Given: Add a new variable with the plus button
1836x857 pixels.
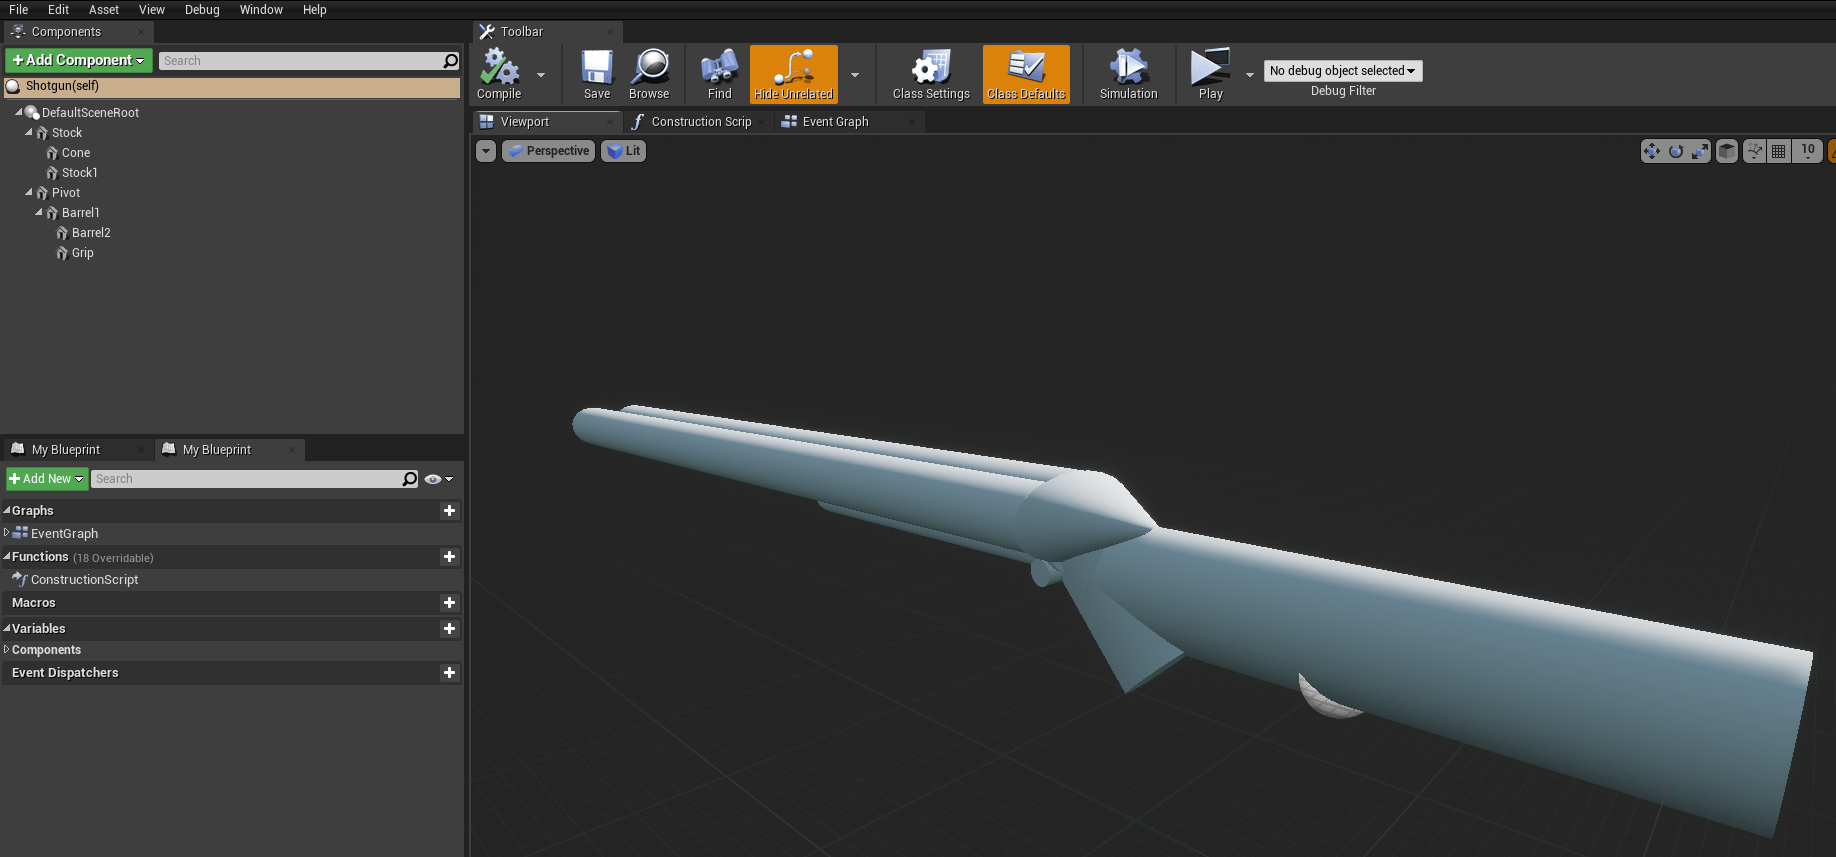Looking at the screenshot, I should (449, 629).
